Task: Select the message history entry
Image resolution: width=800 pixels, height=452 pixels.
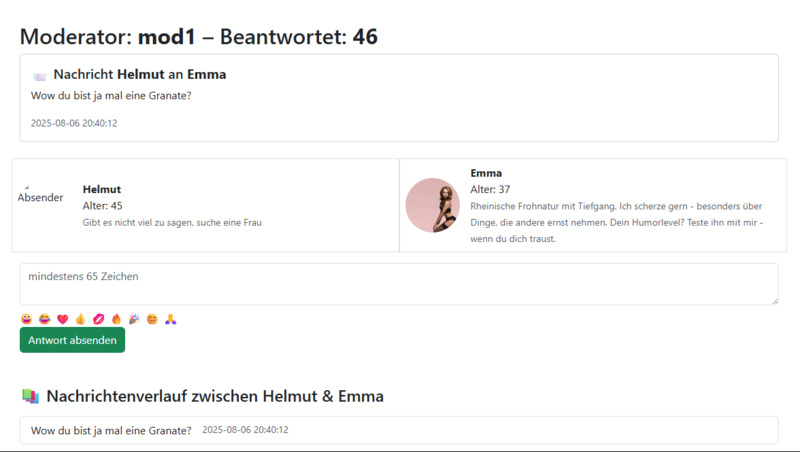Action: click(x=399, y=430)
